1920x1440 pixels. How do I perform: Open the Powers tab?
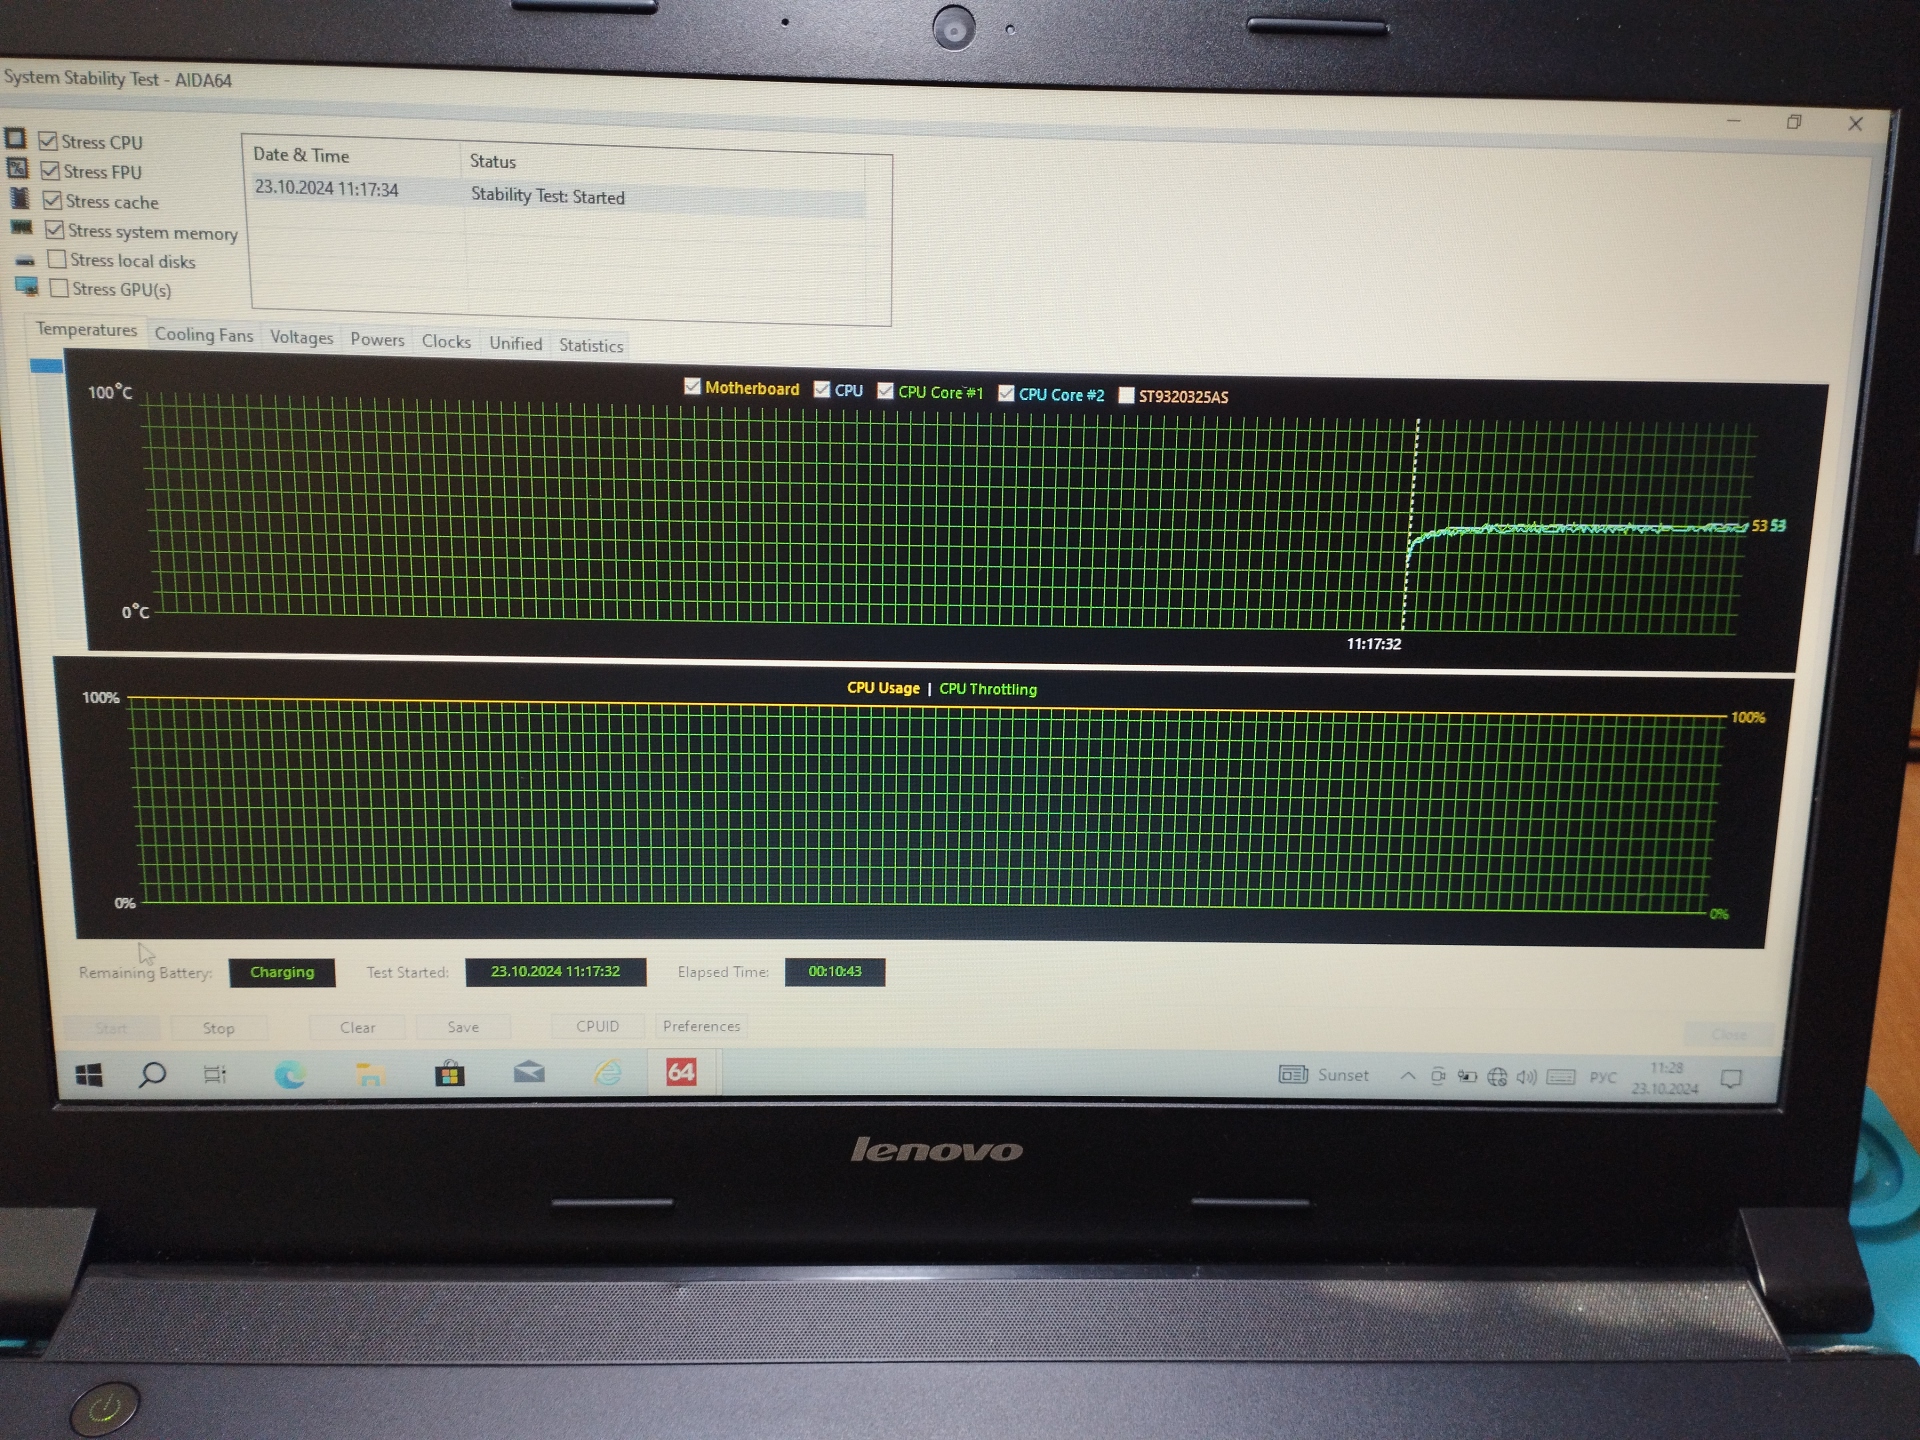point(377,340)
